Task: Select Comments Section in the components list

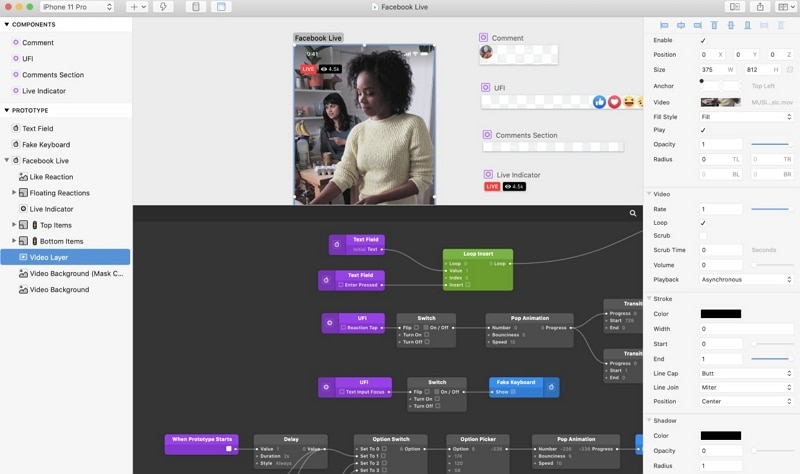Action: (x=53, y=74)
